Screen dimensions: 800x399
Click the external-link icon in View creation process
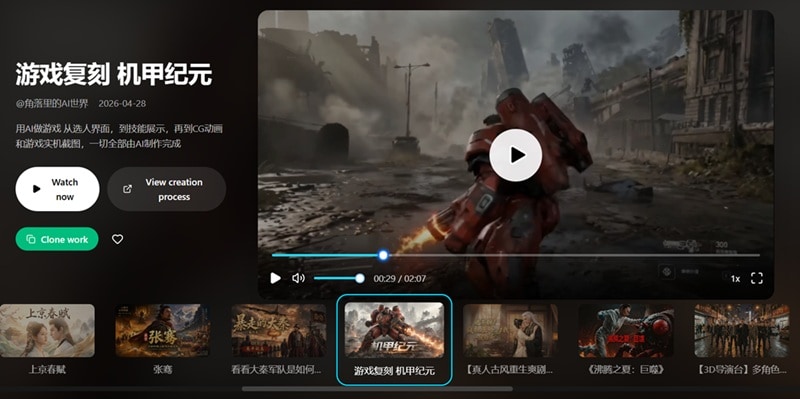point(128,189)
